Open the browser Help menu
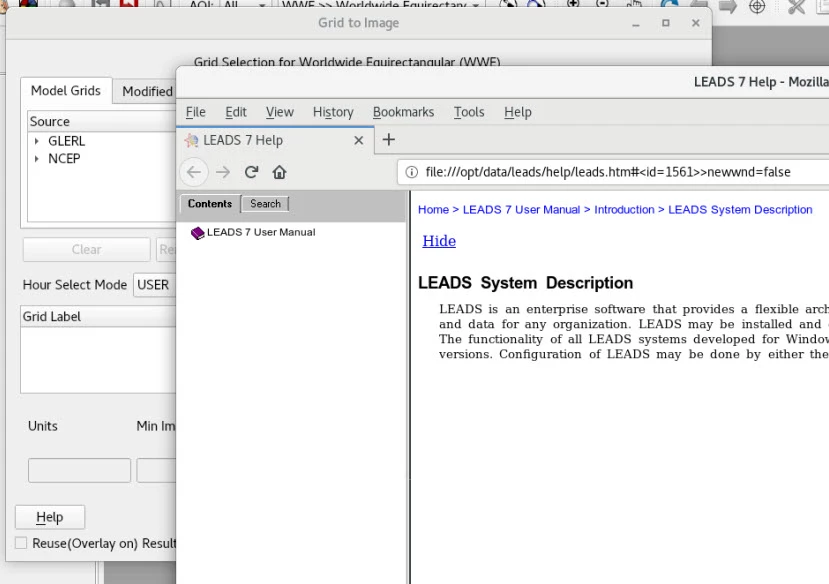The image size is (829, 584). (518, 112)
